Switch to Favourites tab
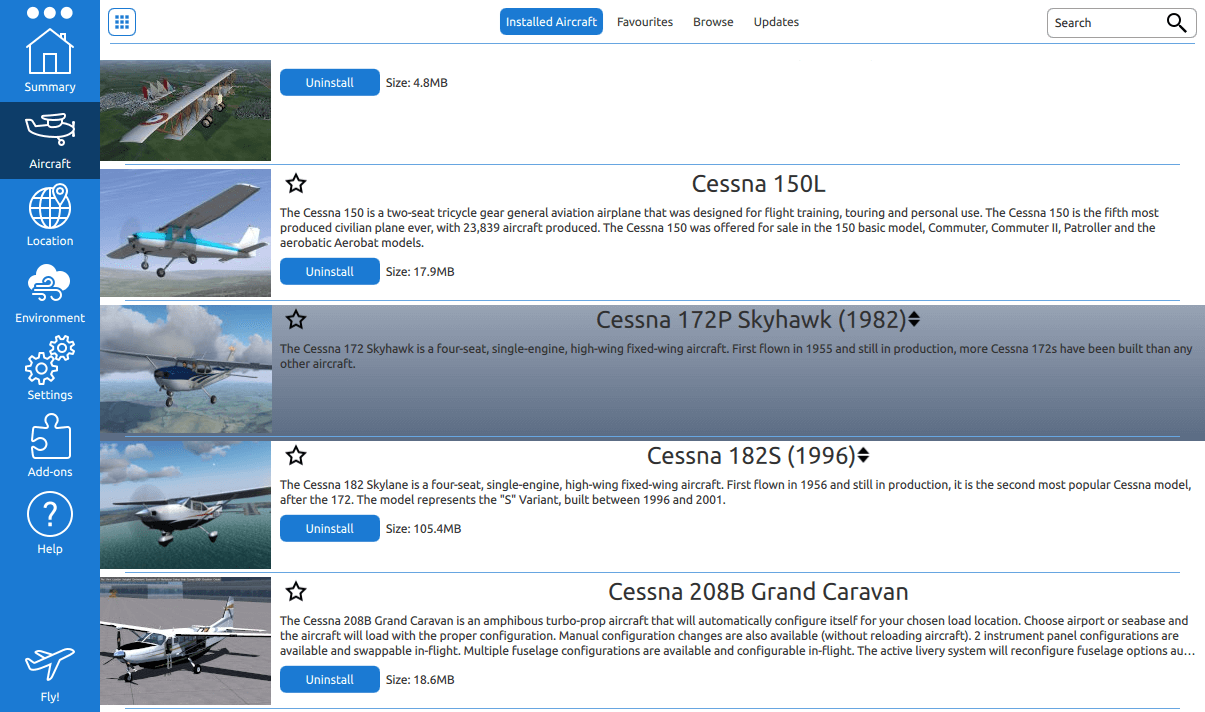This screenshot has width=1205, height=712. click(645, 22)
